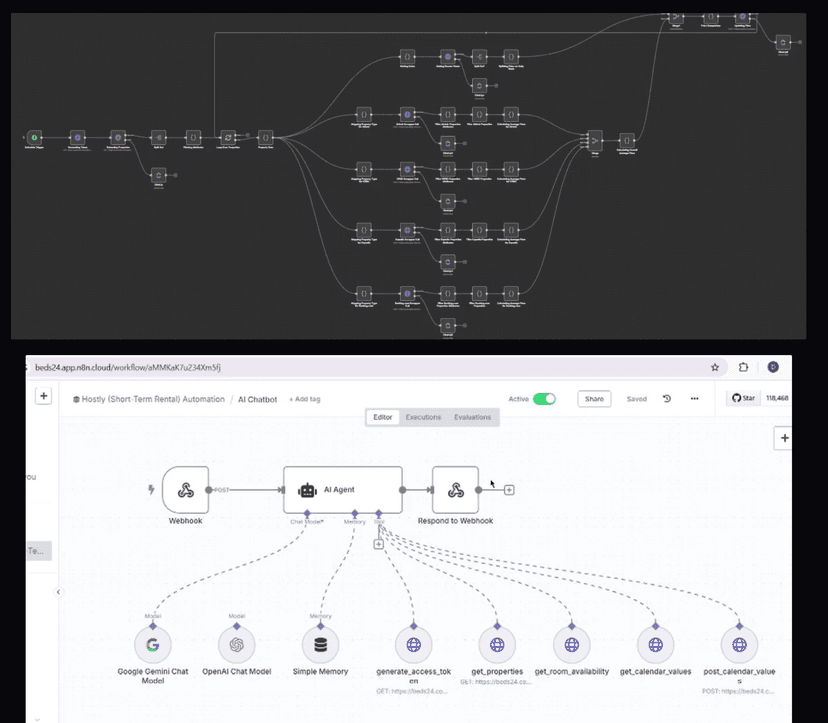Collapse the left sidebar with the chevron

click(x=58, y=592)
